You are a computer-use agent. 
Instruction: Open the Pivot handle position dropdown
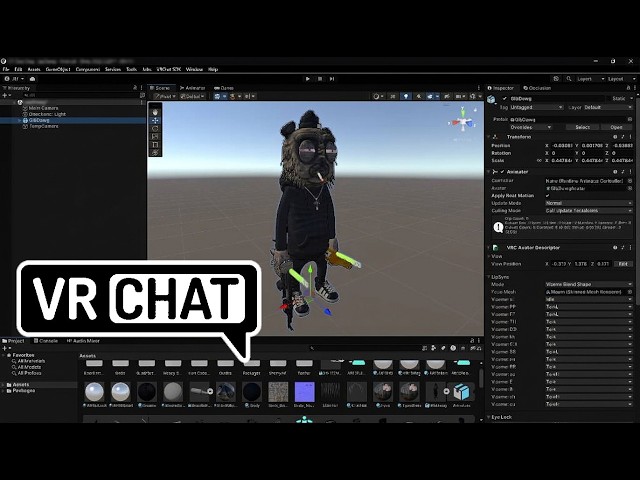165,96
